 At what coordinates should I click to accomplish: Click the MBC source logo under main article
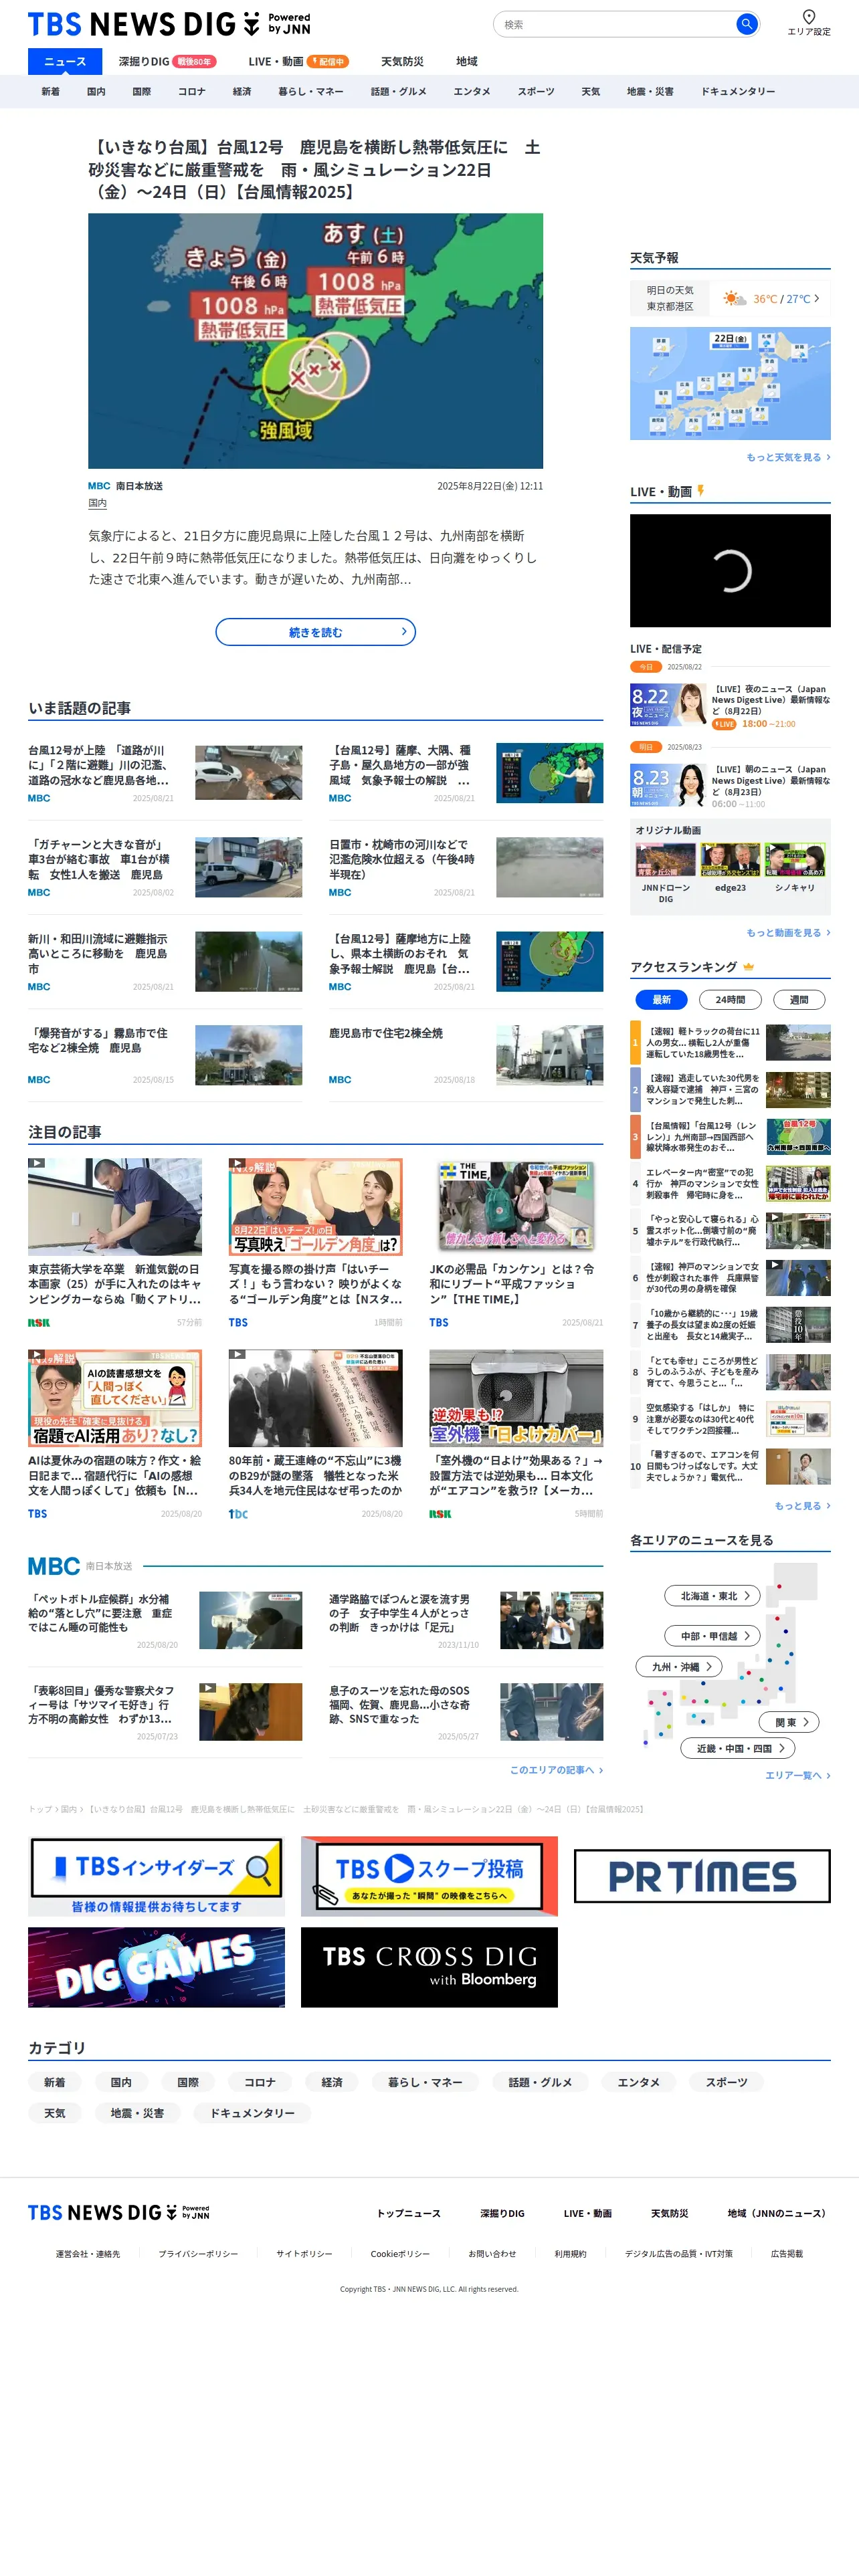coord(99,486)
